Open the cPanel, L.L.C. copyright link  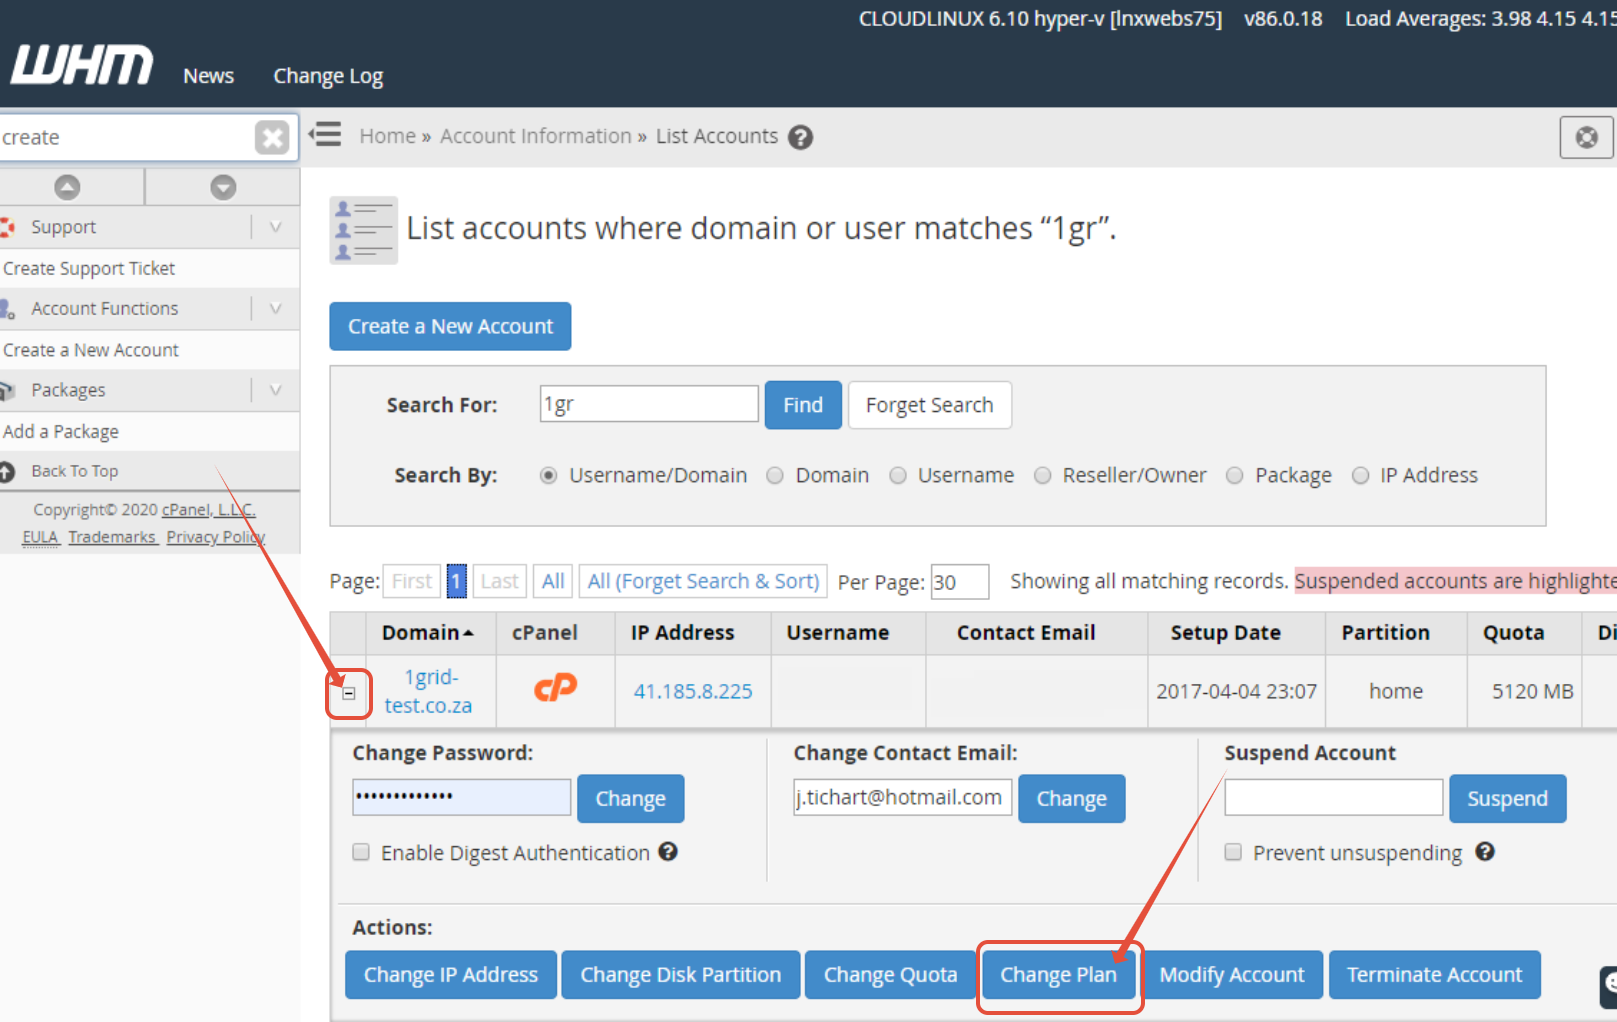pos(209,510)
